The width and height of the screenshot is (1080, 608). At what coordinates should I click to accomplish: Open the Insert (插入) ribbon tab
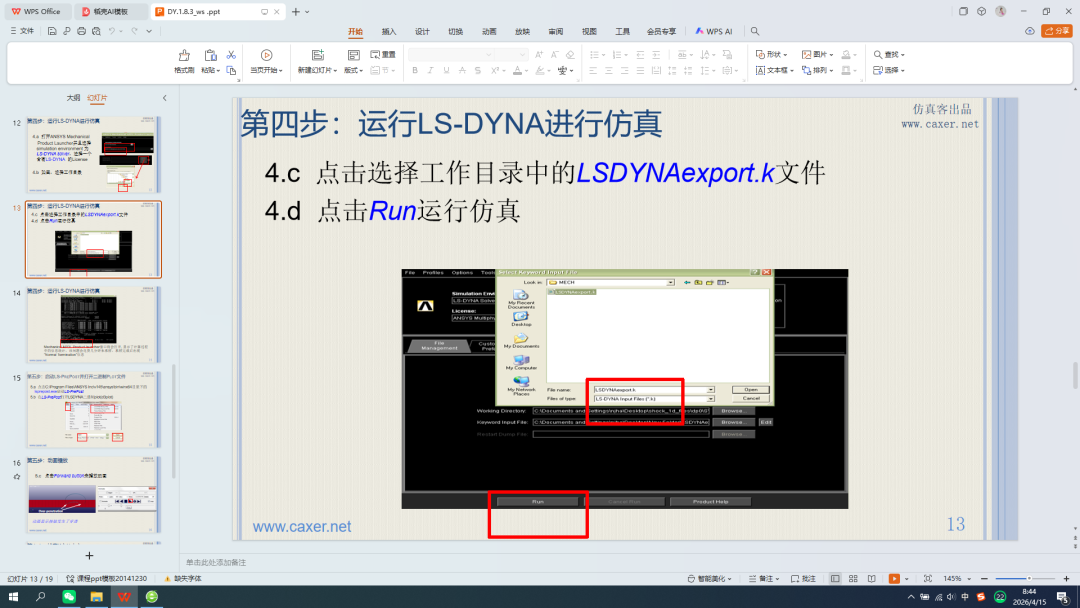tap(389, 31)
